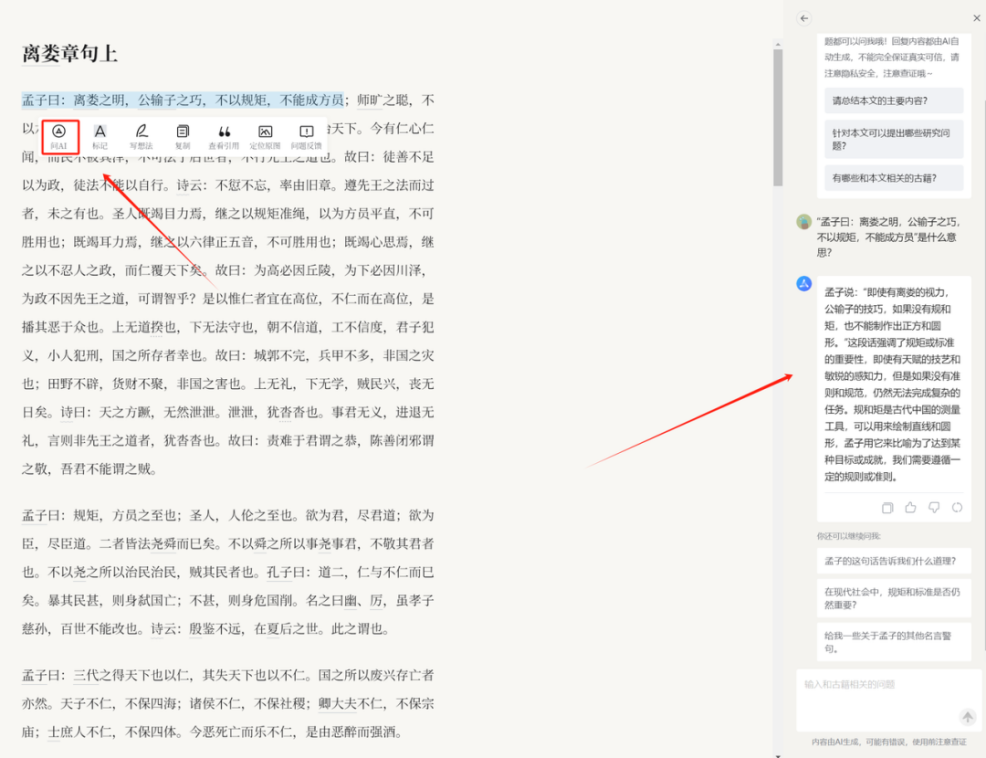Click the 问AI (Ask AI) toolbar icon

(x=59, y=135)
